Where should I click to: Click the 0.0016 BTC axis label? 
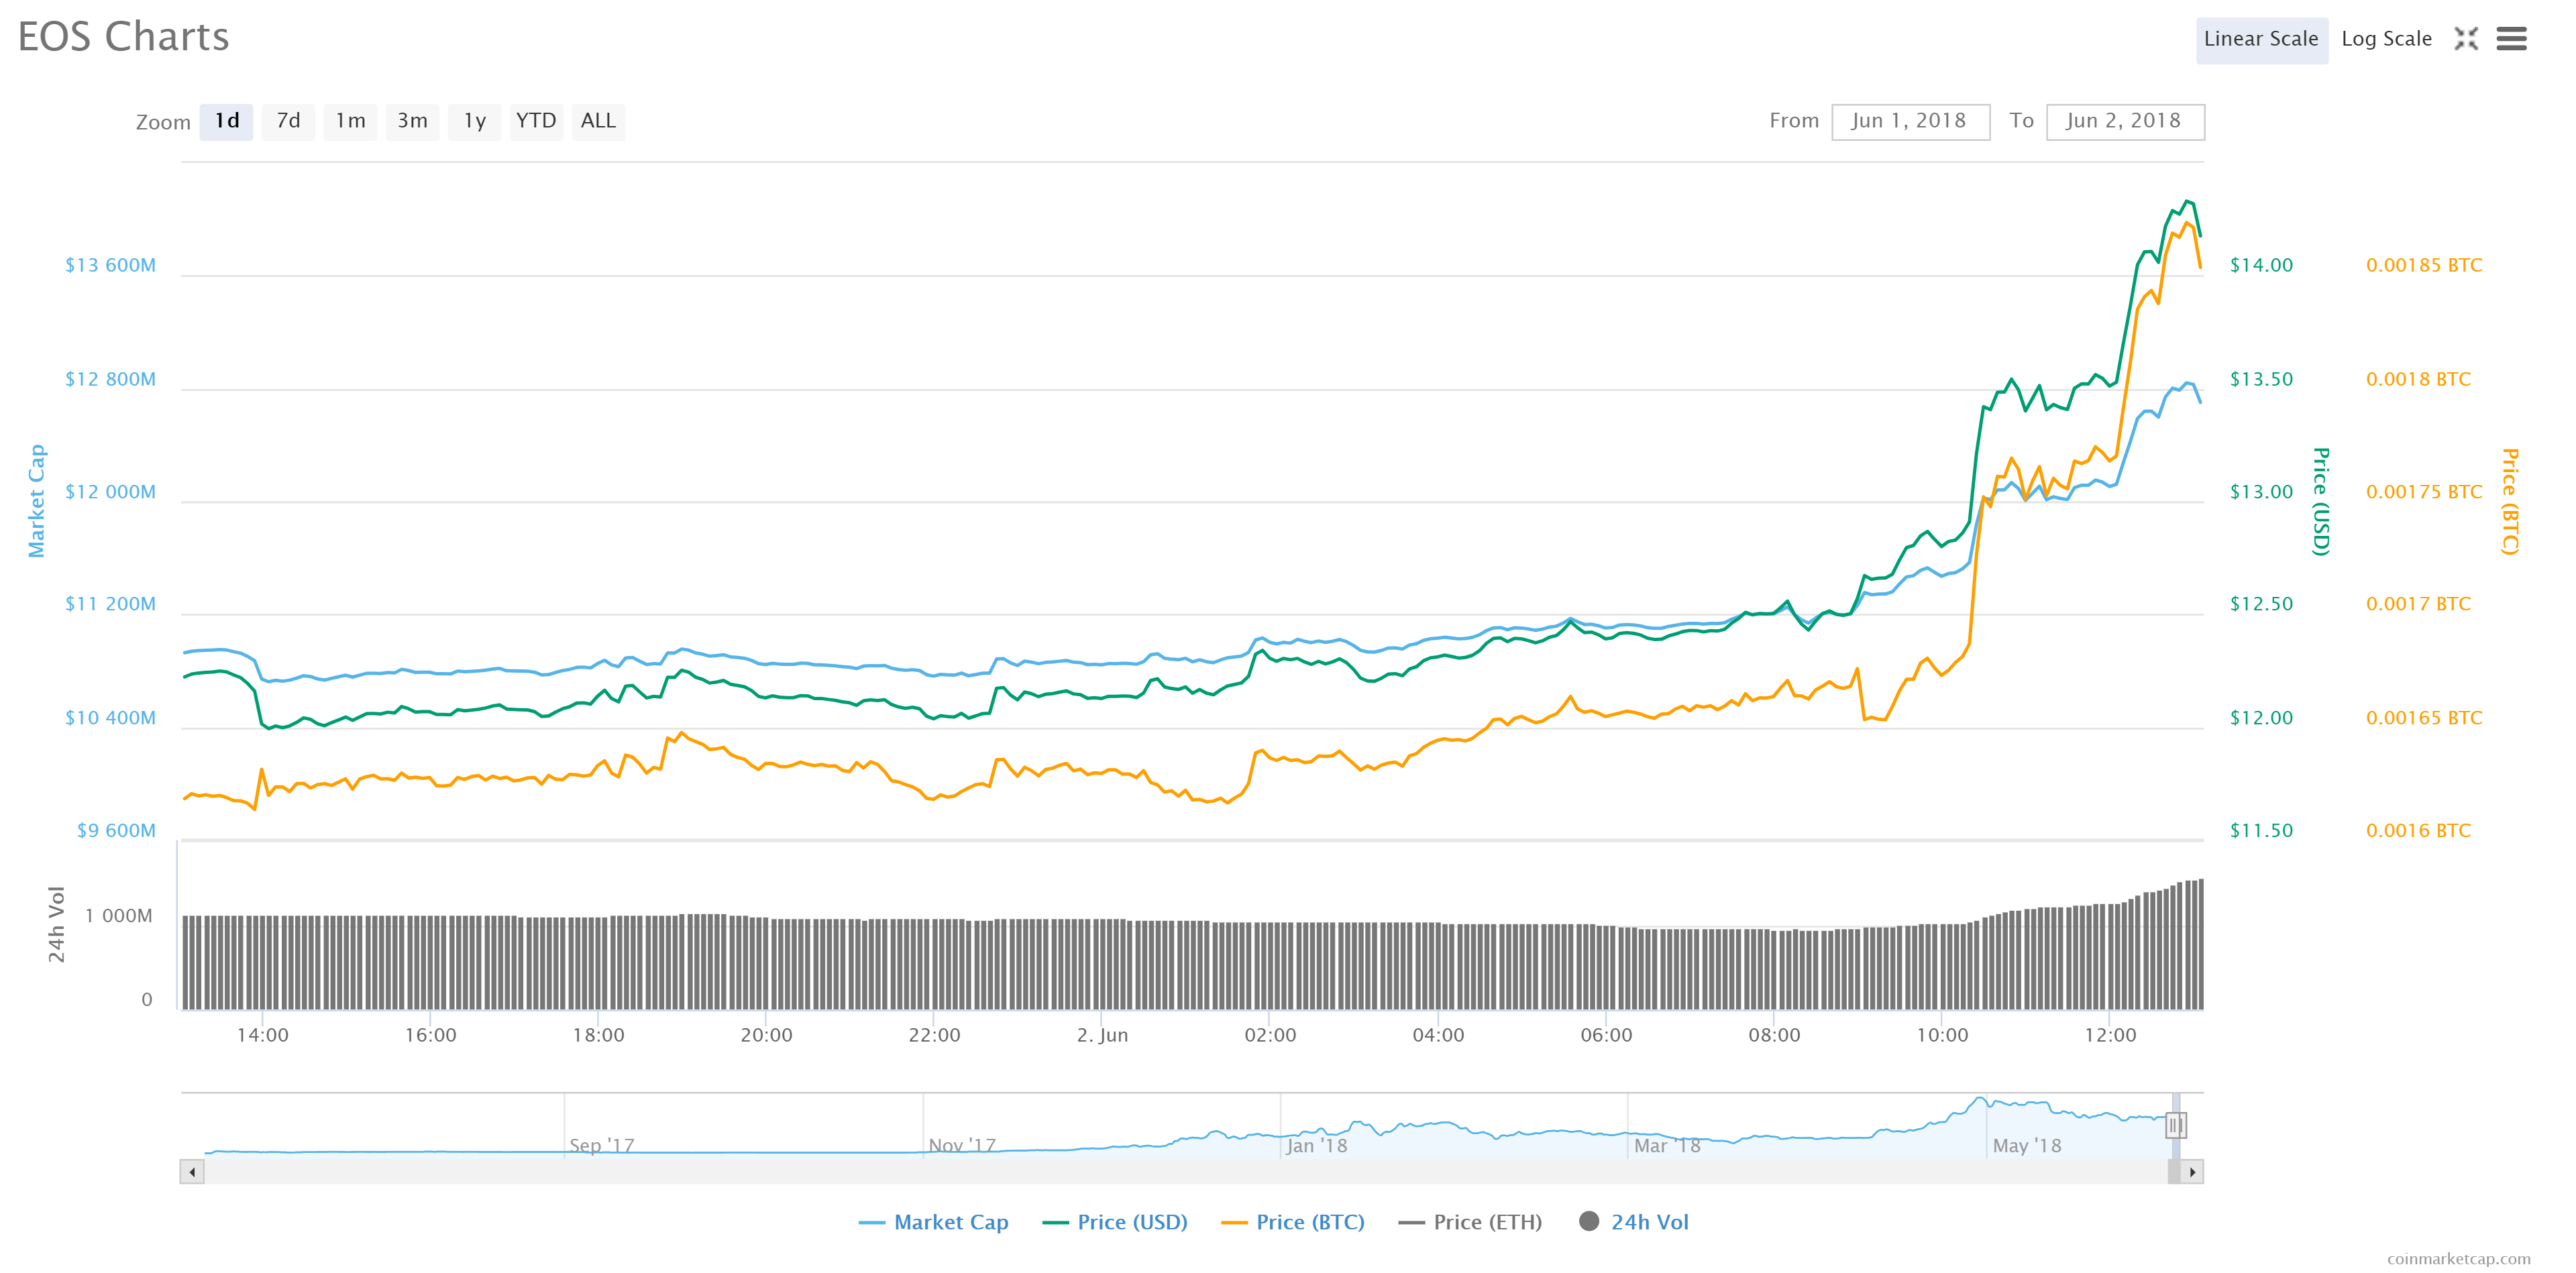tap(2418, 831)
